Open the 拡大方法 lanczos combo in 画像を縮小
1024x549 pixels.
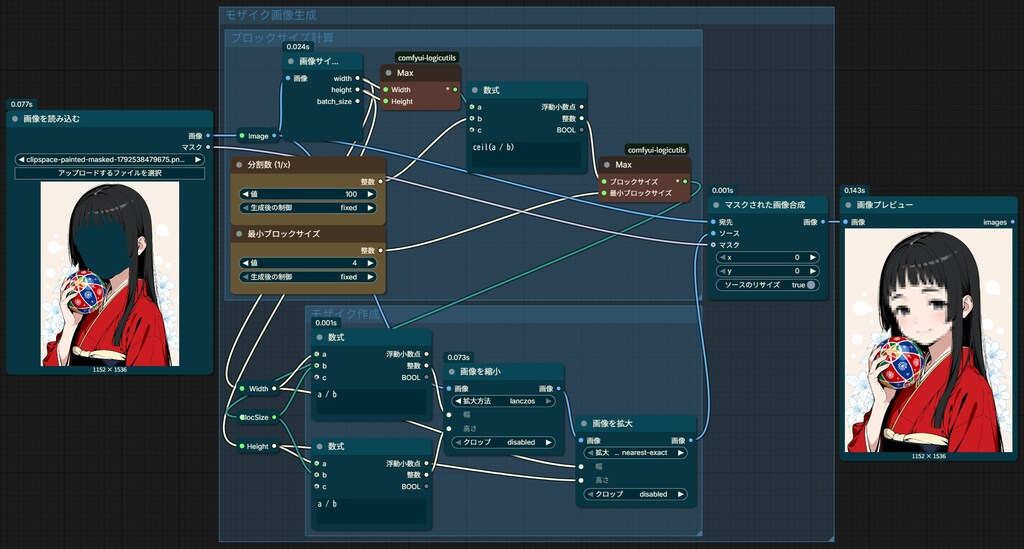click(504, 401)
